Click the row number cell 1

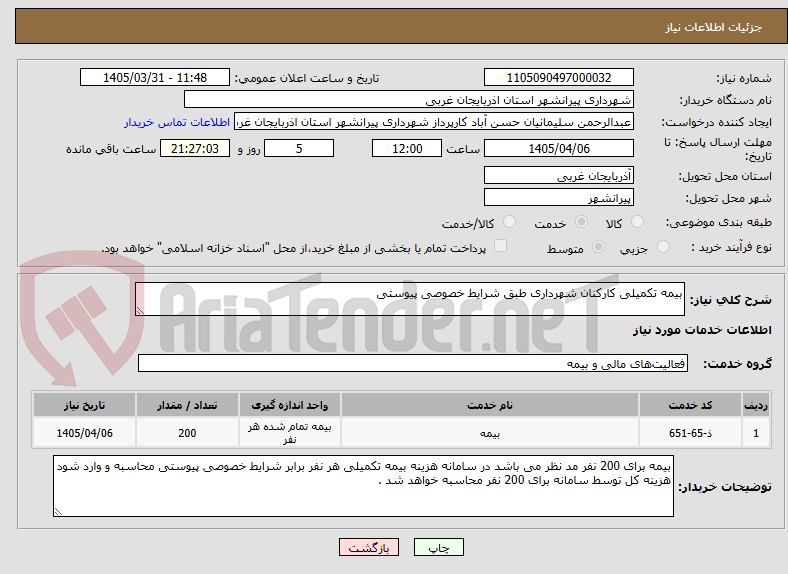[756, 433]
